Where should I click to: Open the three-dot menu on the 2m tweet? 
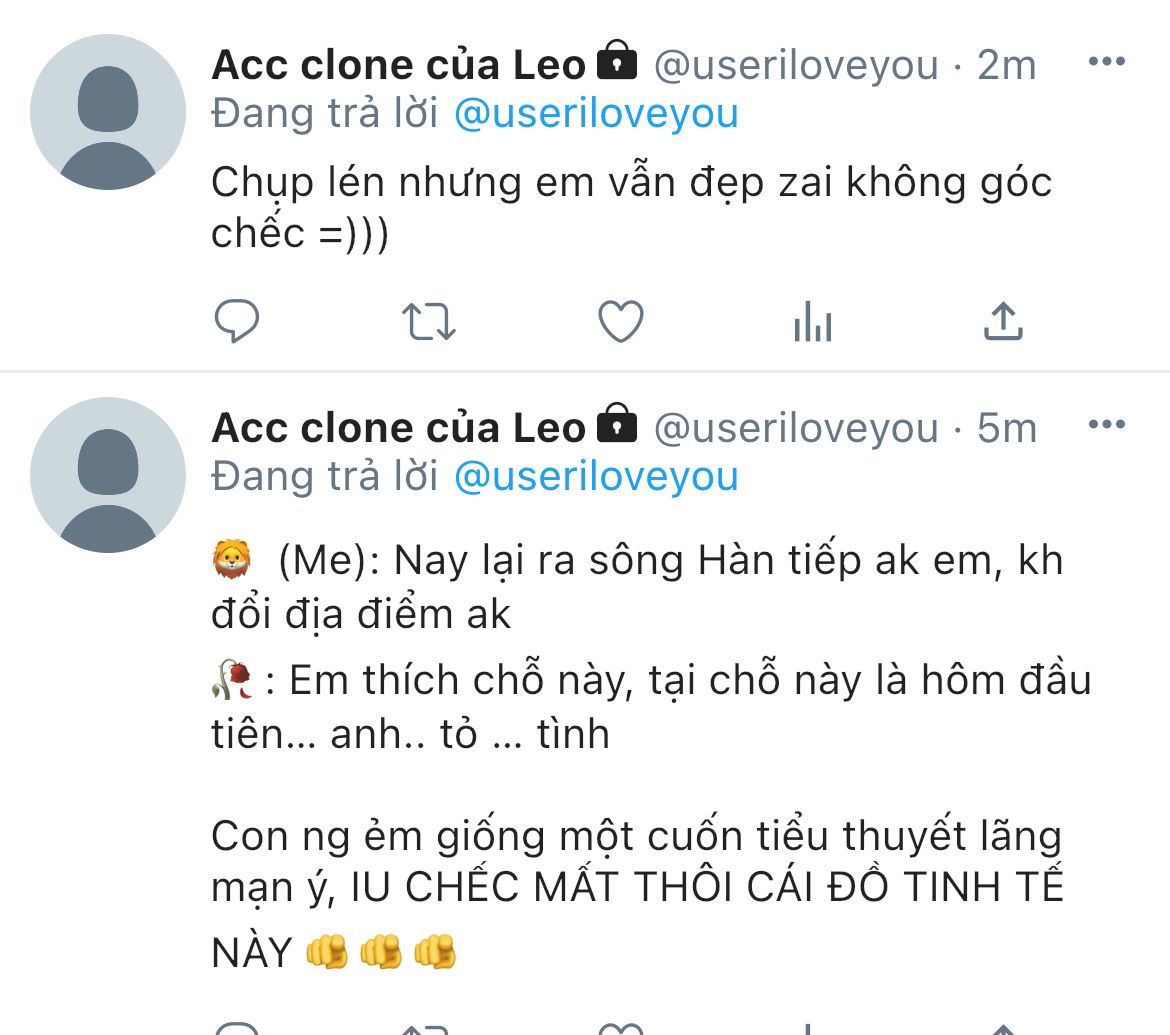[x=1106, y=62]
